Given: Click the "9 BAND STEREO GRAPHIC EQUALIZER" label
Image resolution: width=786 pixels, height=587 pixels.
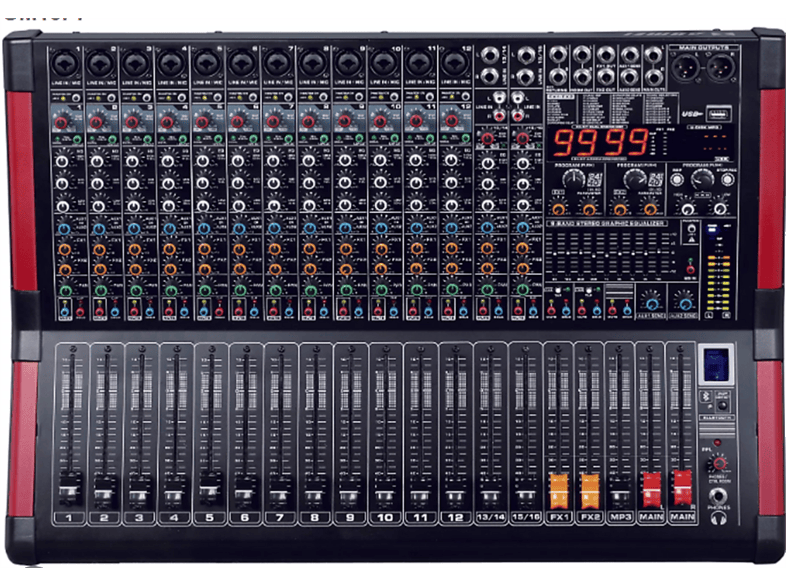Looking at the screenshot, I should 607,223.
